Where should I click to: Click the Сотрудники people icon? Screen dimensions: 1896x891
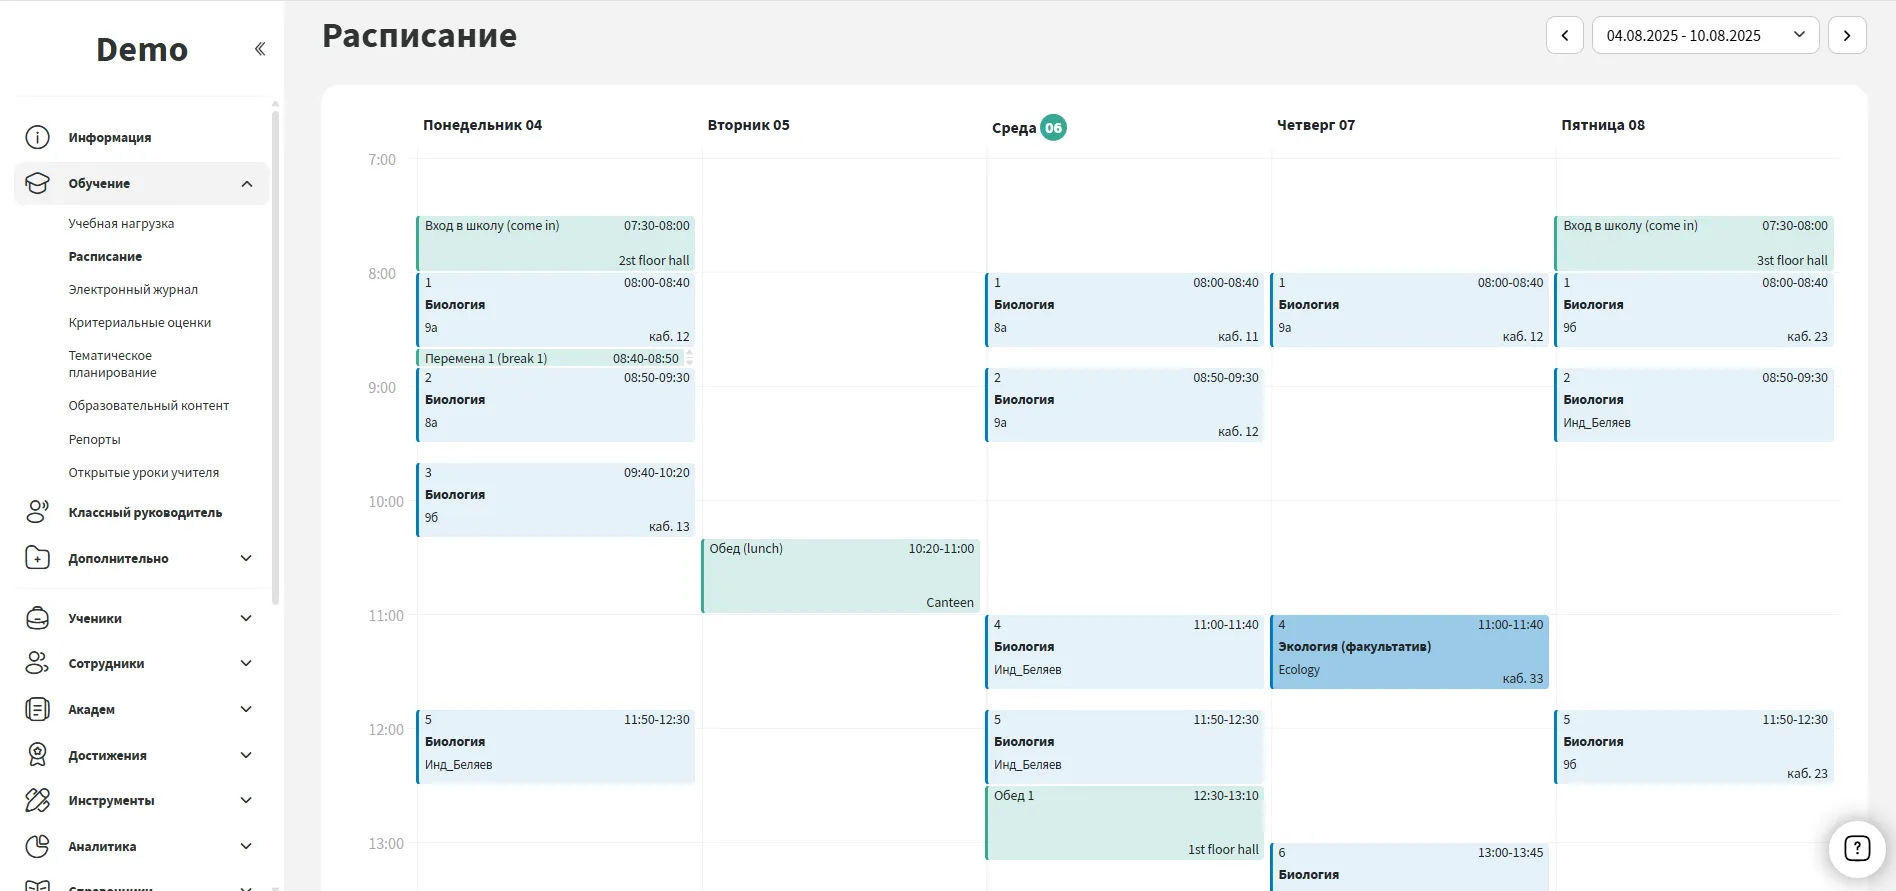(37, 663)
